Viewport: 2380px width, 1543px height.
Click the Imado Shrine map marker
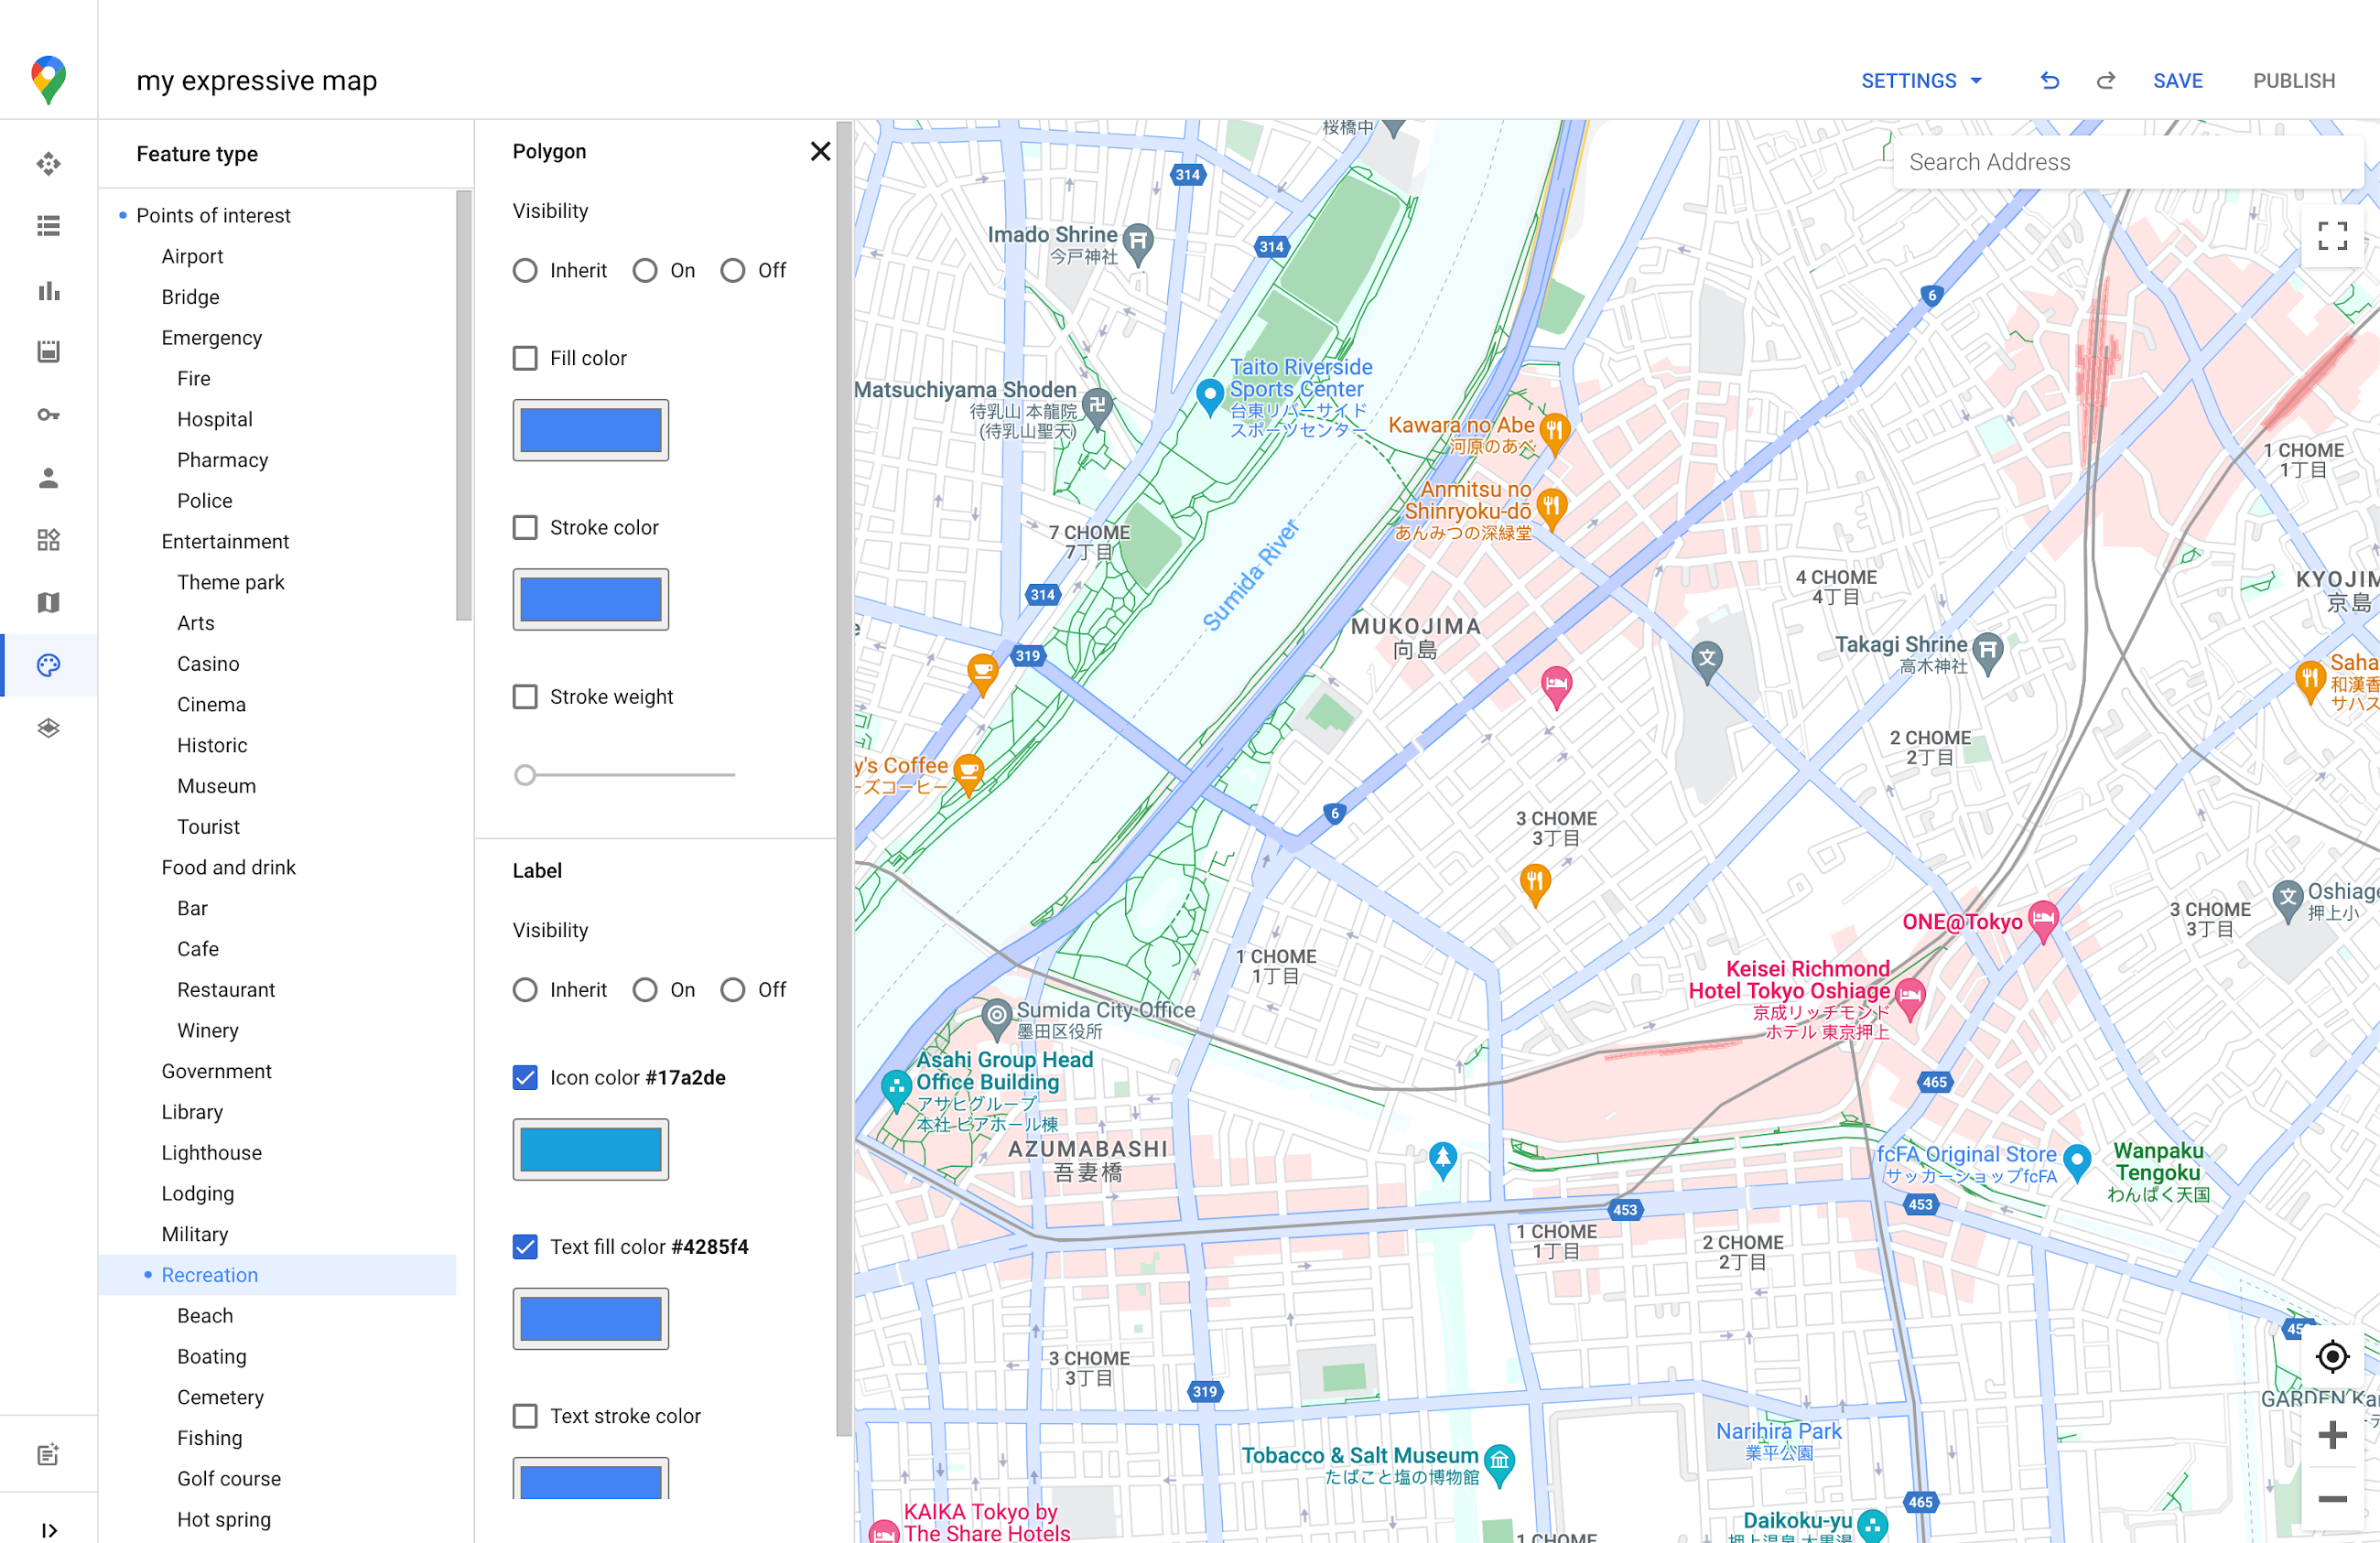[x=1138, y=243]
